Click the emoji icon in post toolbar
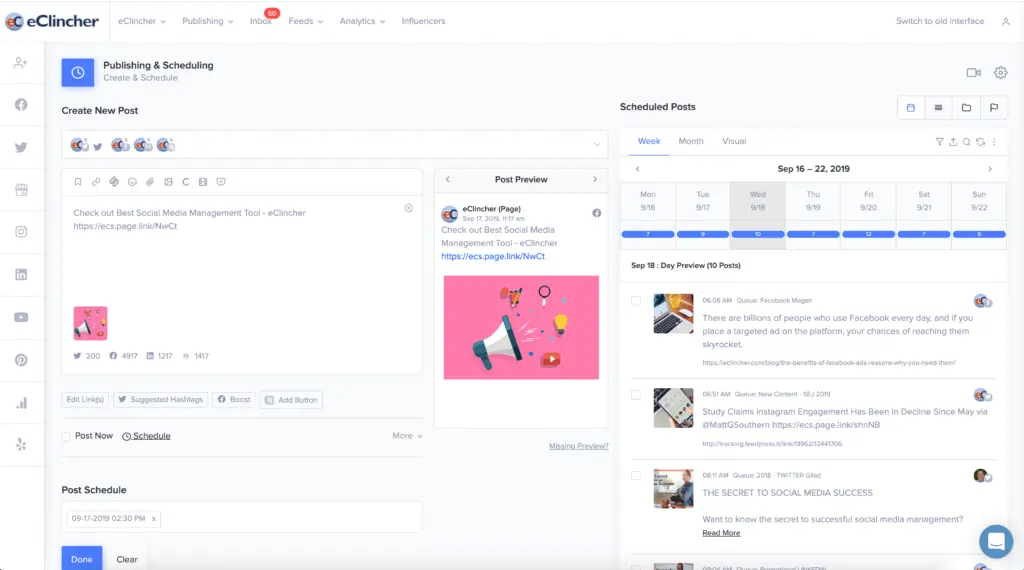1024x570 pixels. [x=132, y=182]
